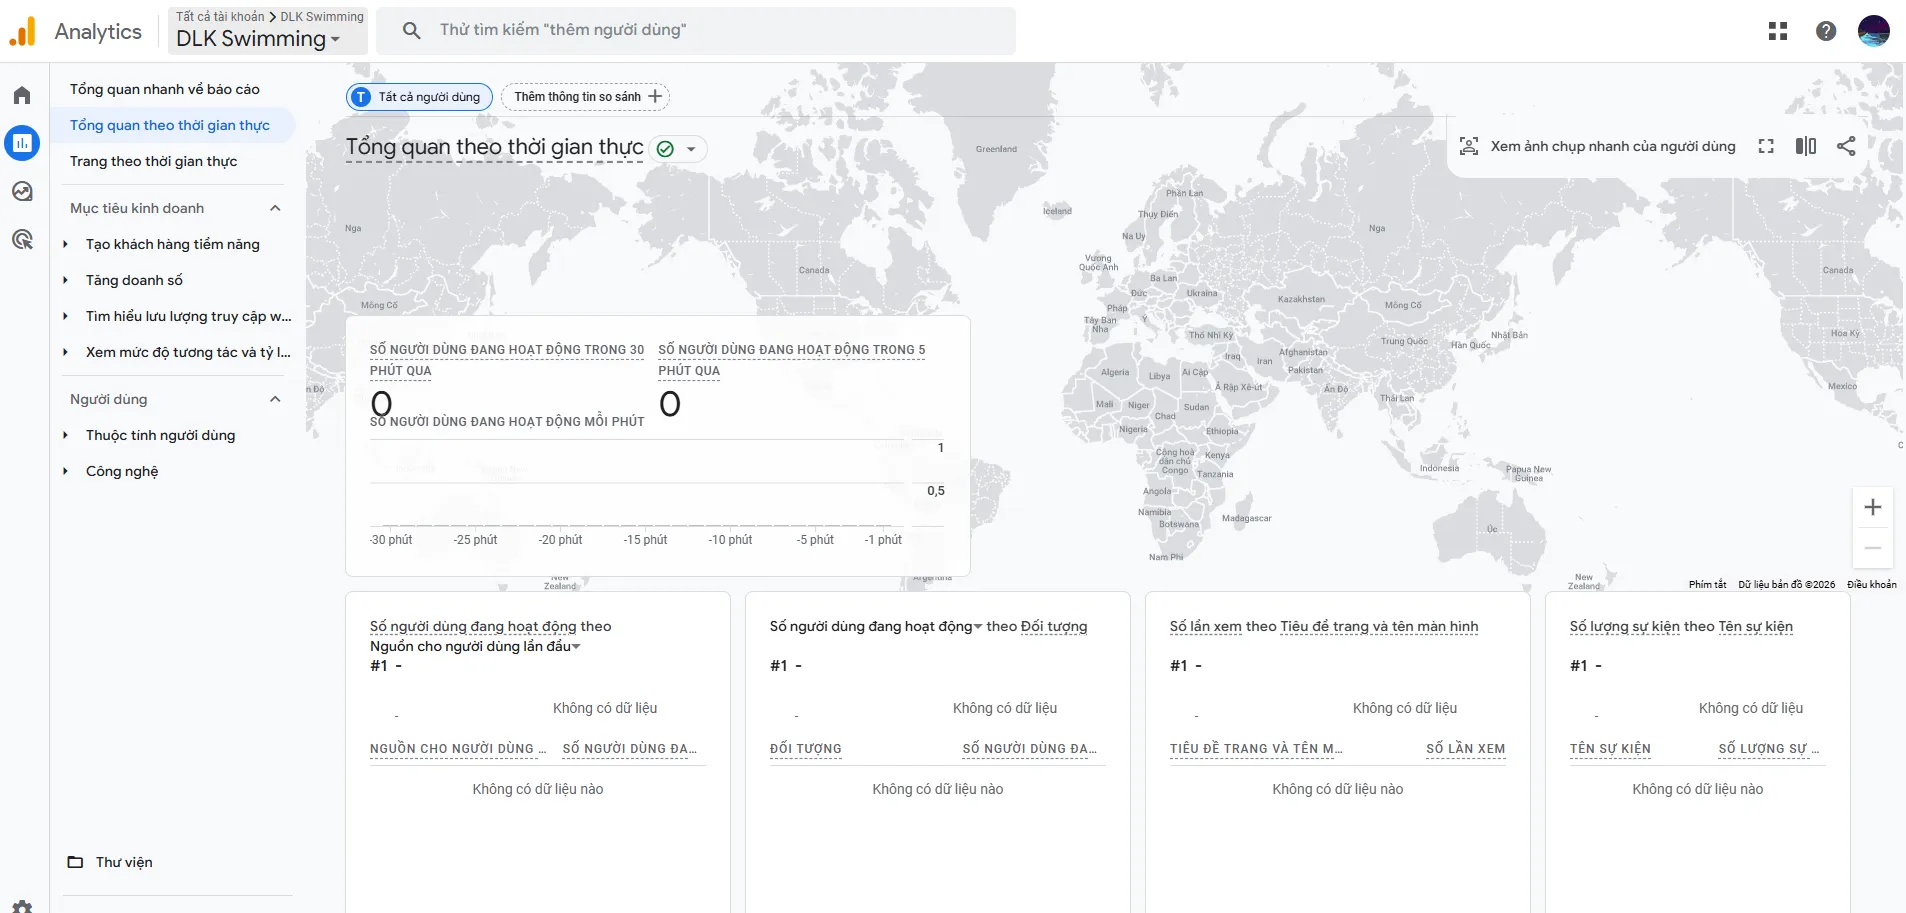Click Tất cả người dùng chip
The image size is (1906, 913).
[419, 97]
